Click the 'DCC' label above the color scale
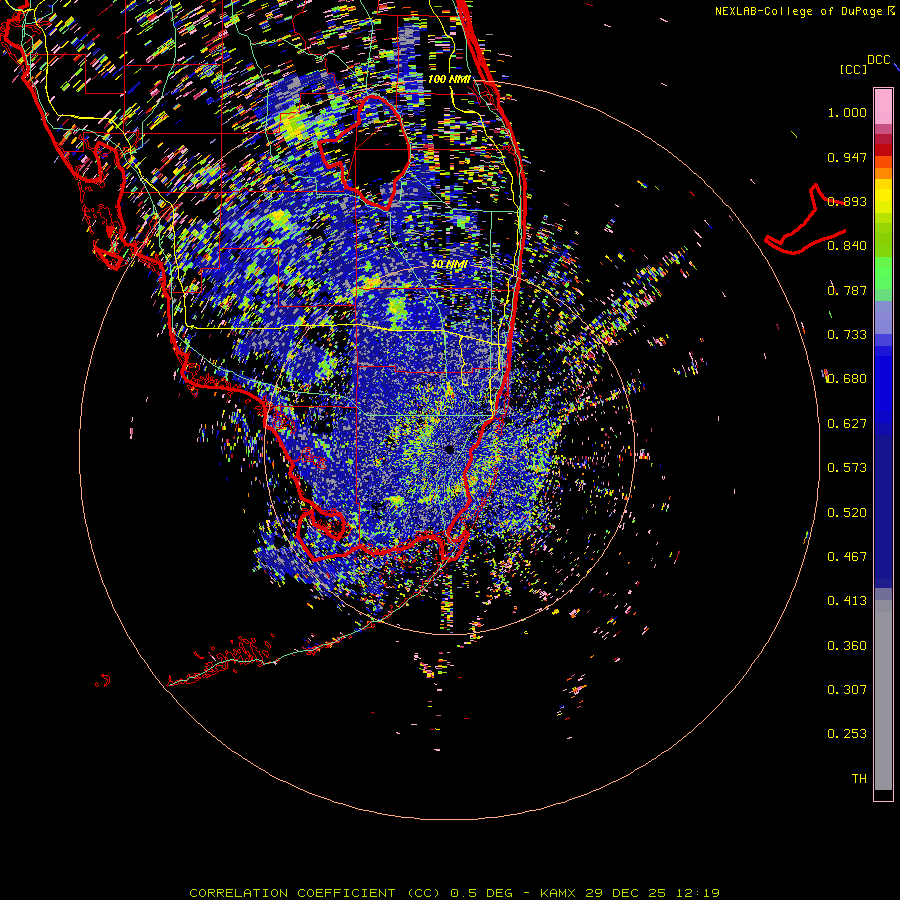 coord(879,60)
